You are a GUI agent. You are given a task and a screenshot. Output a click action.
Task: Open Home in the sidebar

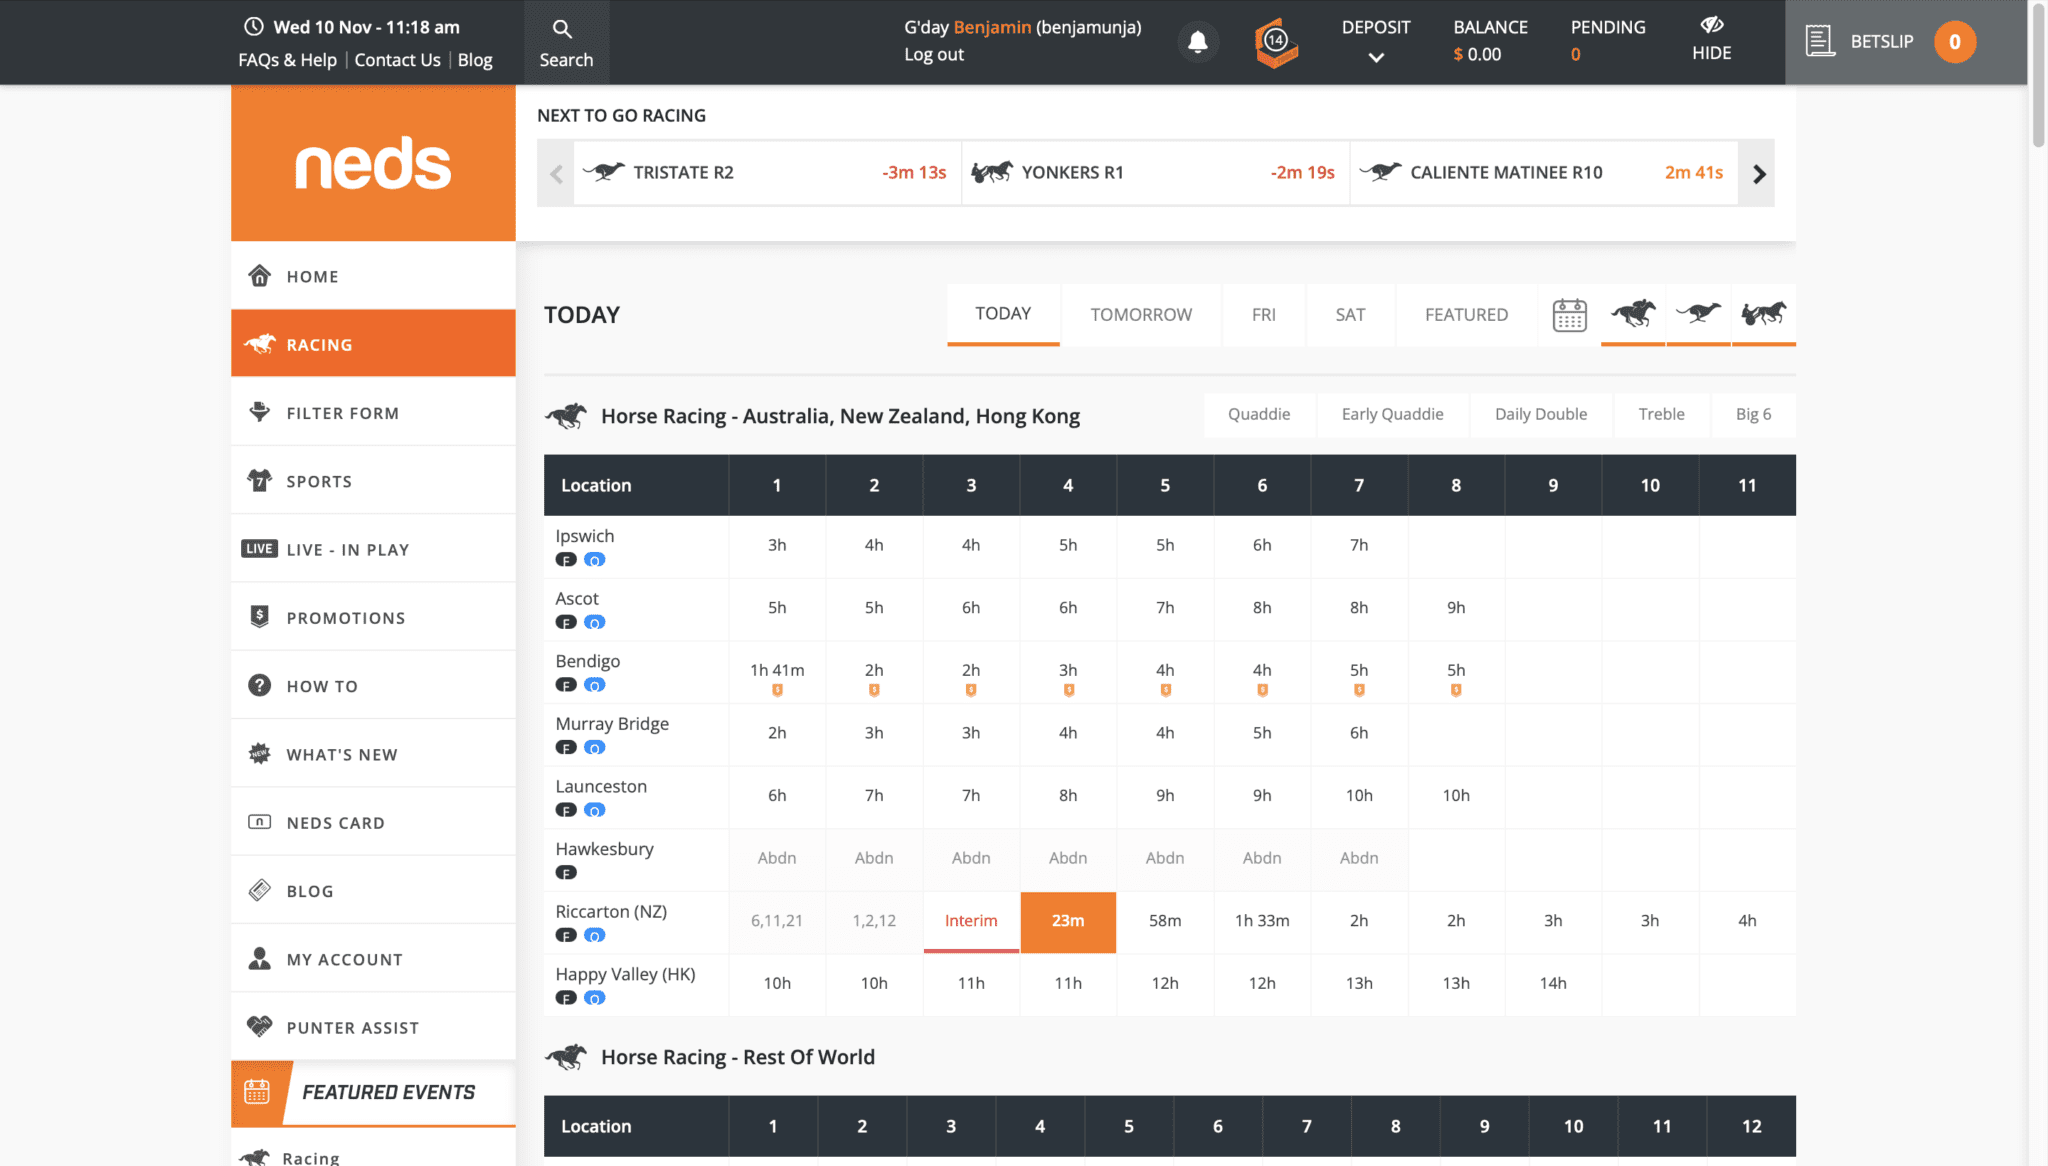[373, 276]
